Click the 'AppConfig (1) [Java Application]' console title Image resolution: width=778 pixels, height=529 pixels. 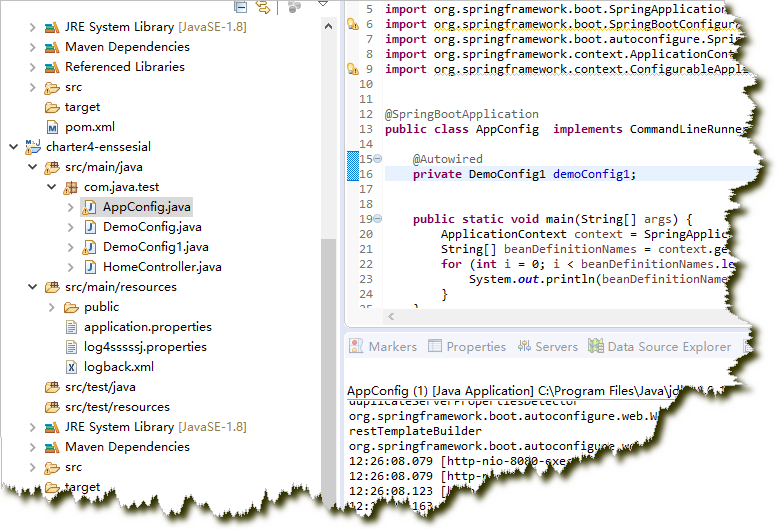tap(441, 391)
